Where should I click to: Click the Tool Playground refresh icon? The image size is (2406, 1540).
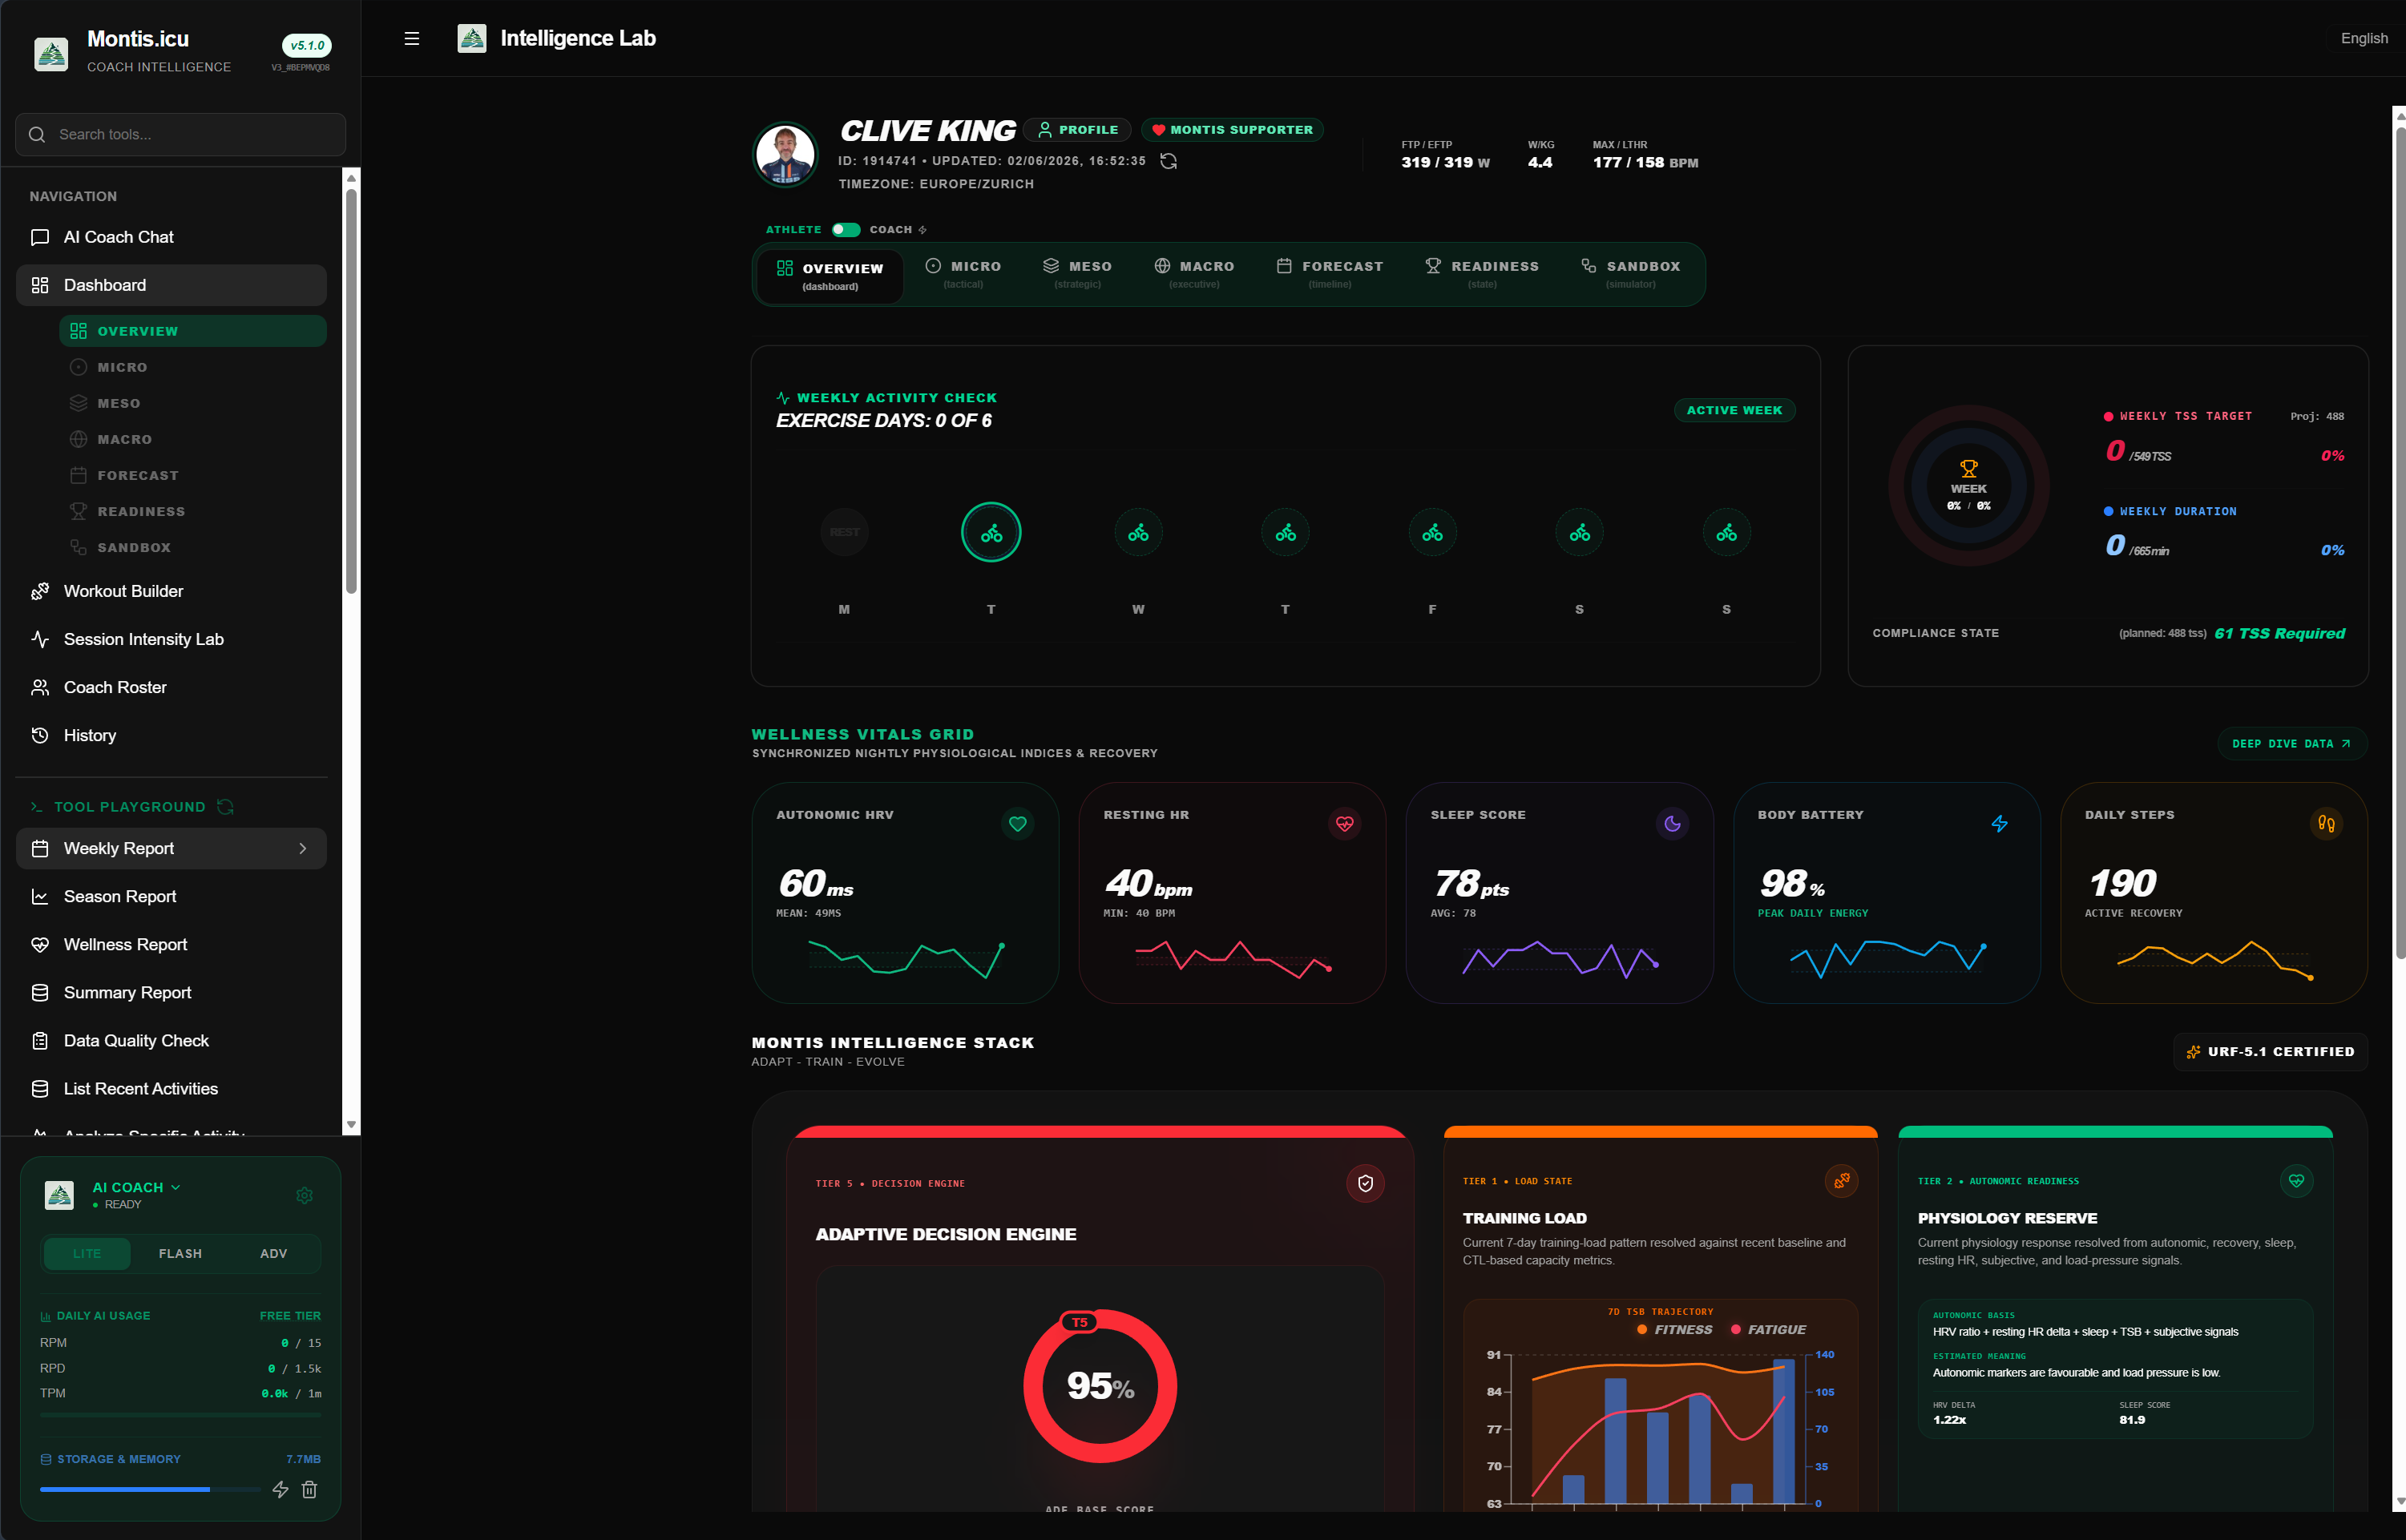pos(225,806)
